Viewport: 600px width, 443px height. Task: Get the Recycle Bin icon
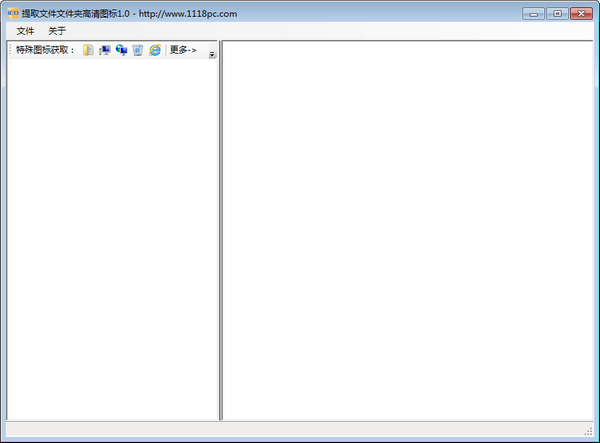[138, 50]
